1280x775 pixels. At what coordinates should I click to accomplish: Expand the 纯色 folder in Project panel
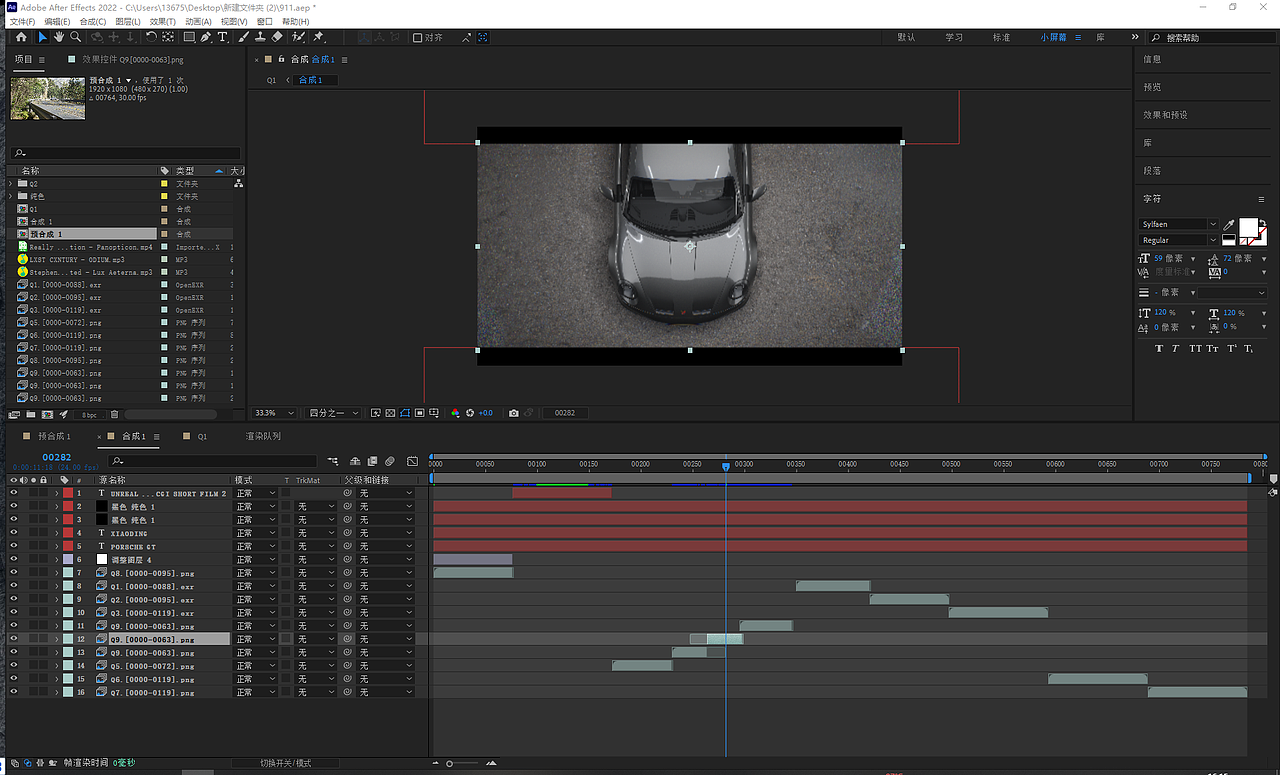pos(11,196)
